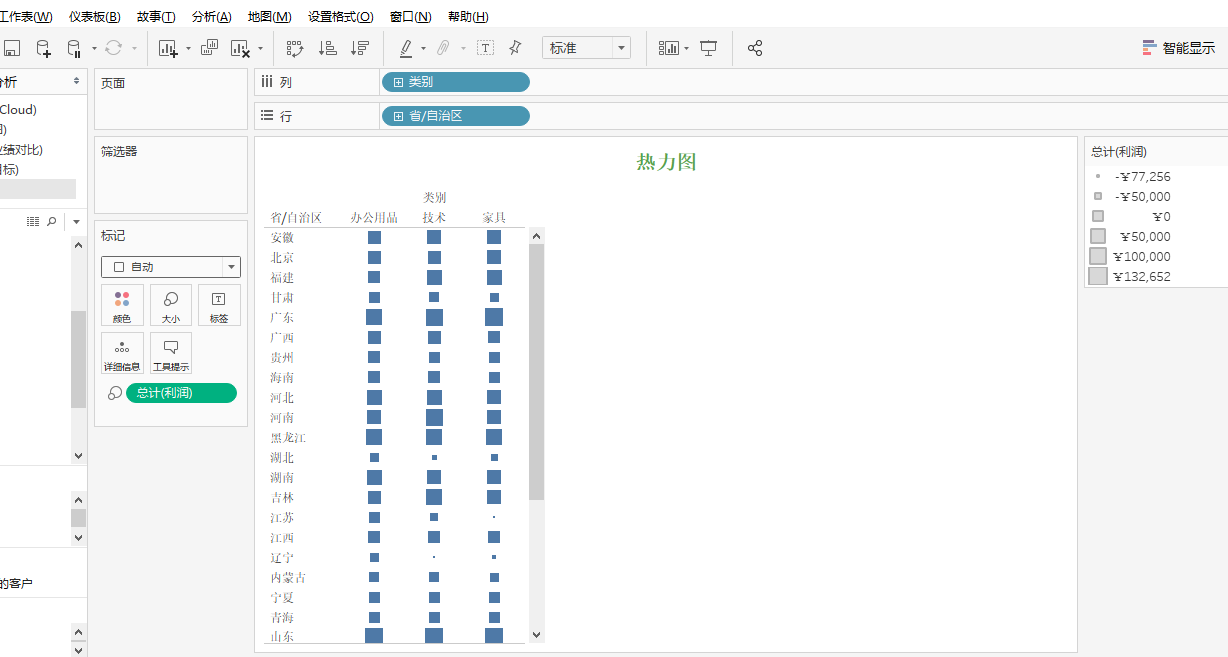Image resolution: width=1228 pixels, height=657 pixels.
Task: Click the Group Members paperclip icon
Action: [443, 48]
